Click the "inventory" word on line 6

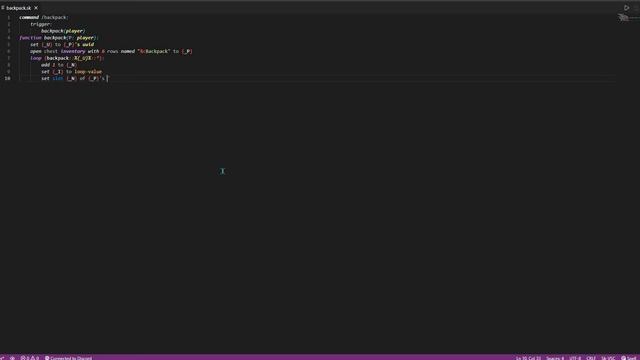(73, 51)
